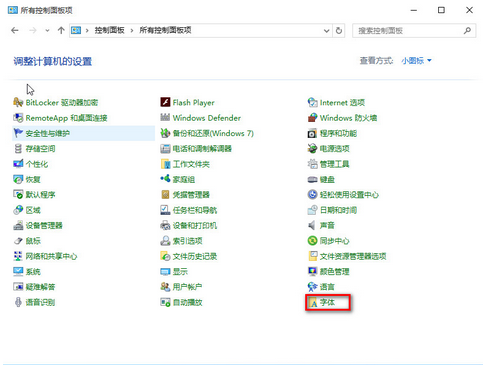Refresh the Control Panel view
The width and height of the screenshot is (483, 365).
(x=339, y=31)
